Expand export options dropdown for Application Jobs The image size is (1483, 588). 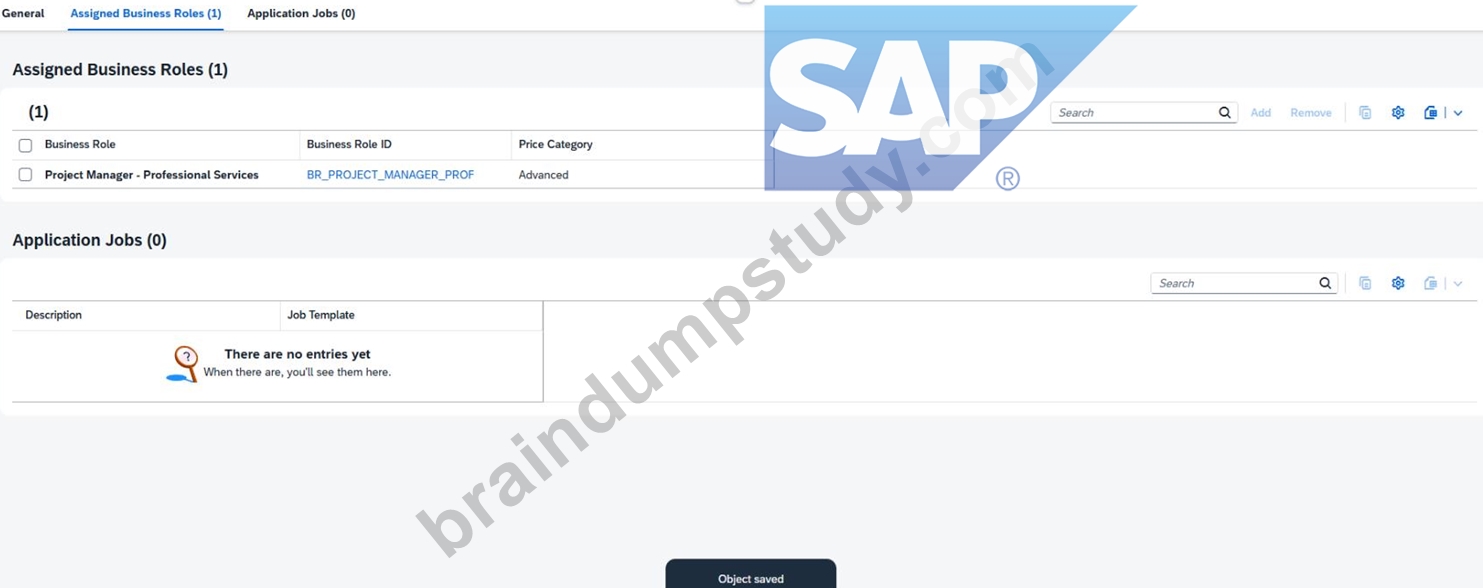coord(1458,283)
